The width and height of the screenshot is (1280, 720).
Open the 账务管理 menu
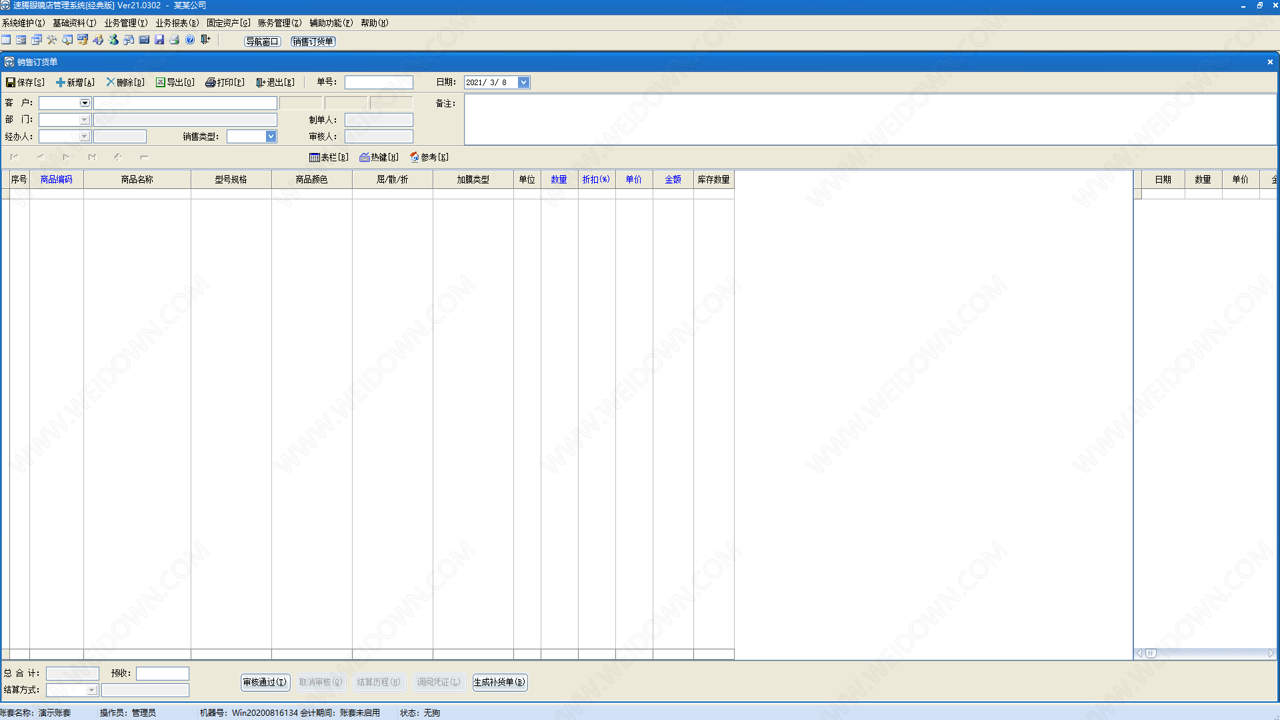(280, 22)
